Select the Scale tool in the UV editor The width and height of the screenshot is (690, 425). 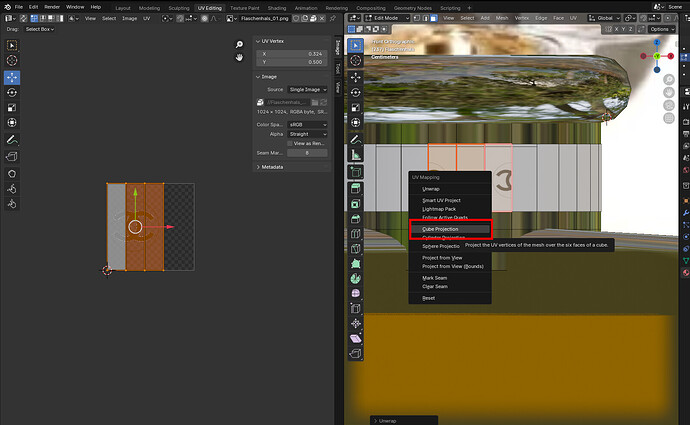[x=12, y=107]
